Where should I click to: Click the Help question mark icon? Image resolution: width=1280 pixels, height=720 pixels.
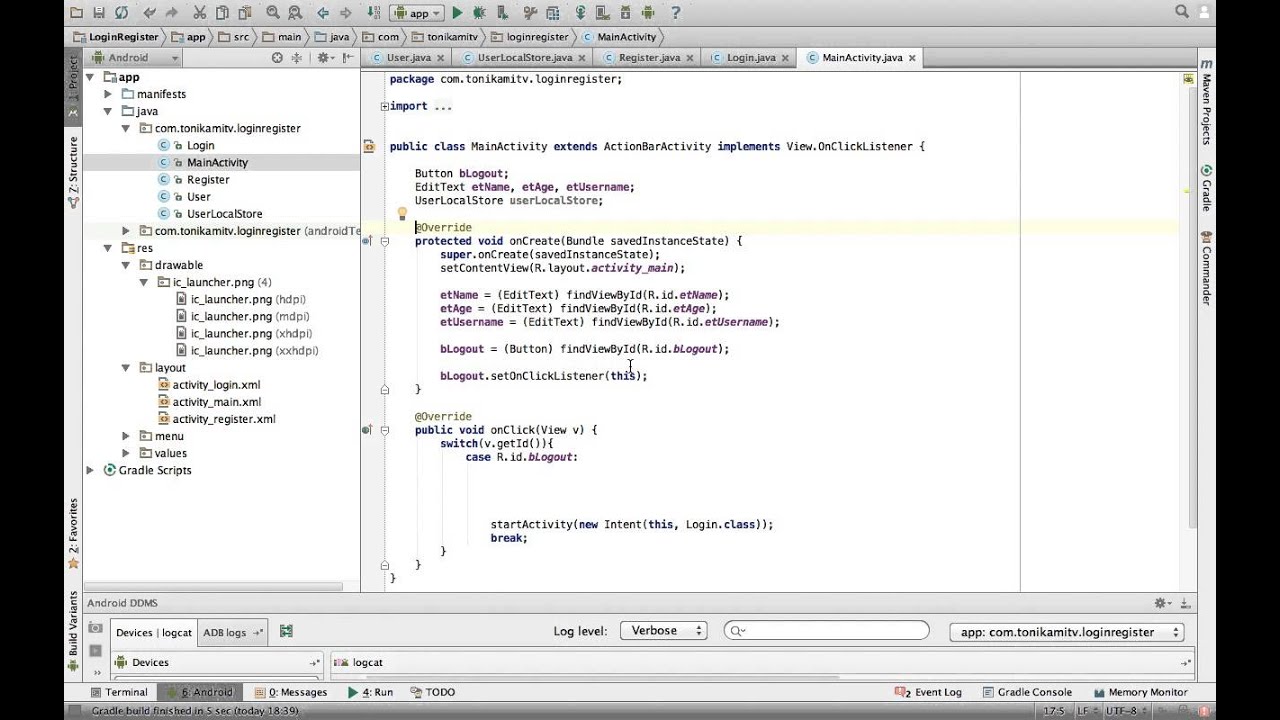click(x=676, y=13)
